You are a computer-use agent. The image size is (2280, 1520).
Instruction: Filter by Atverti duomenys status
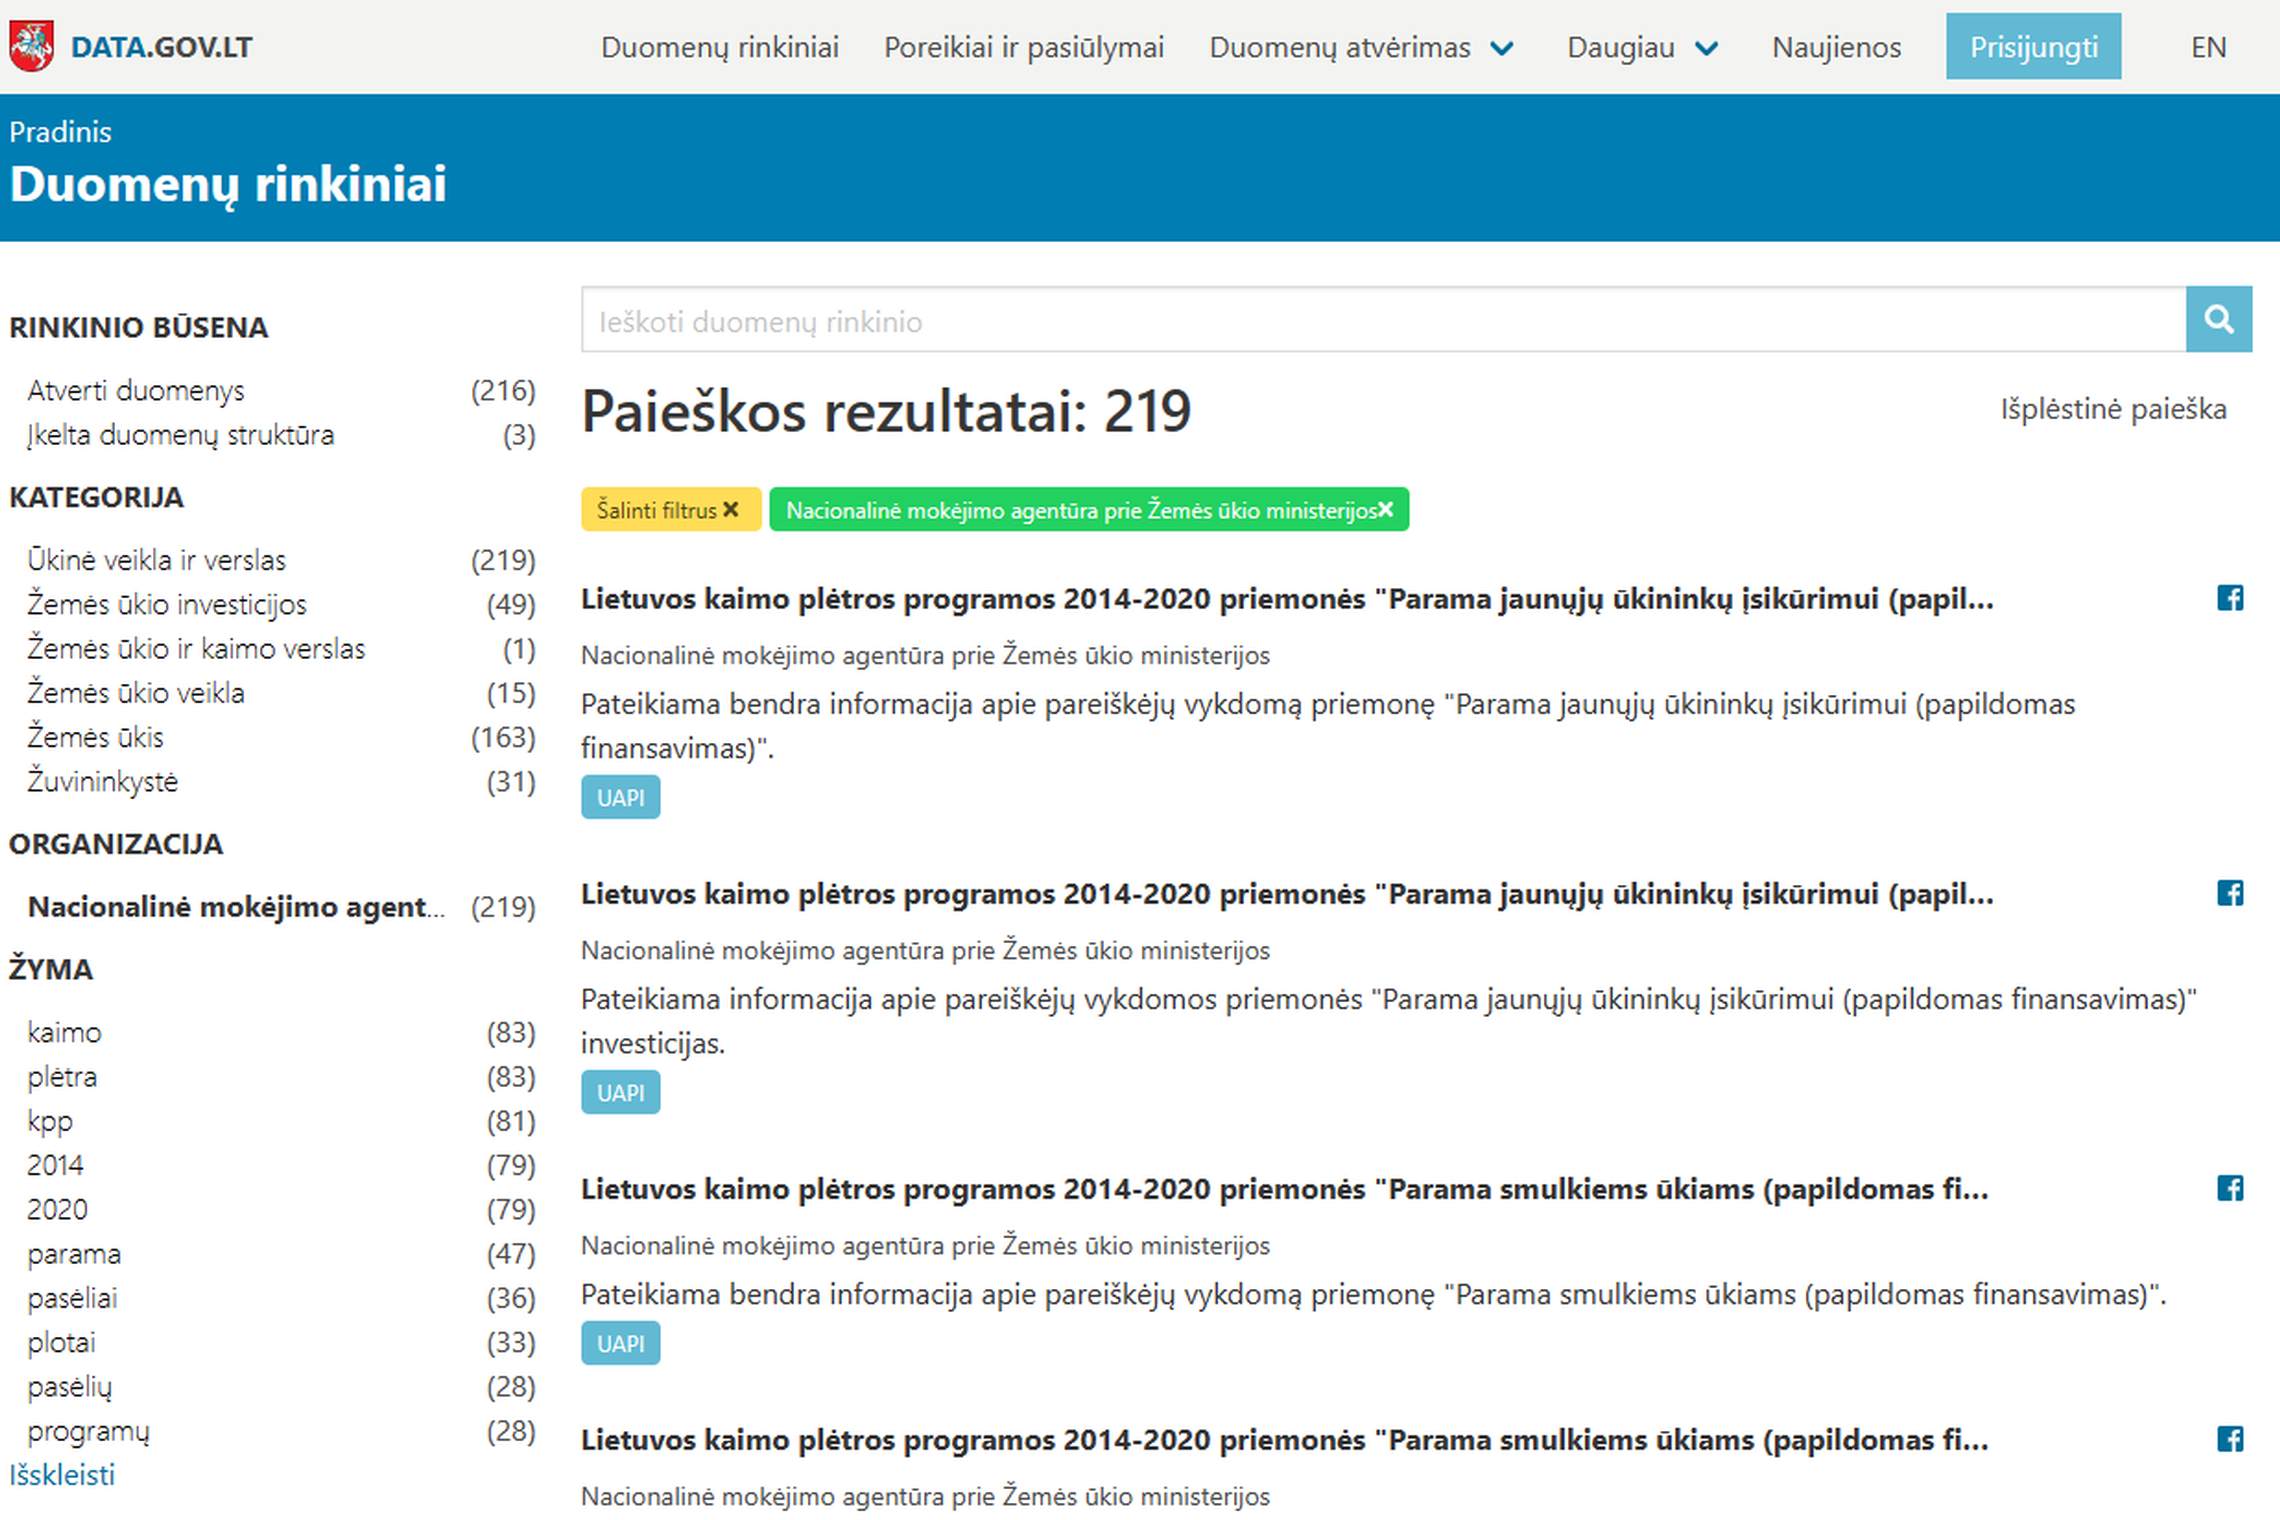click(x=136, y=391)
